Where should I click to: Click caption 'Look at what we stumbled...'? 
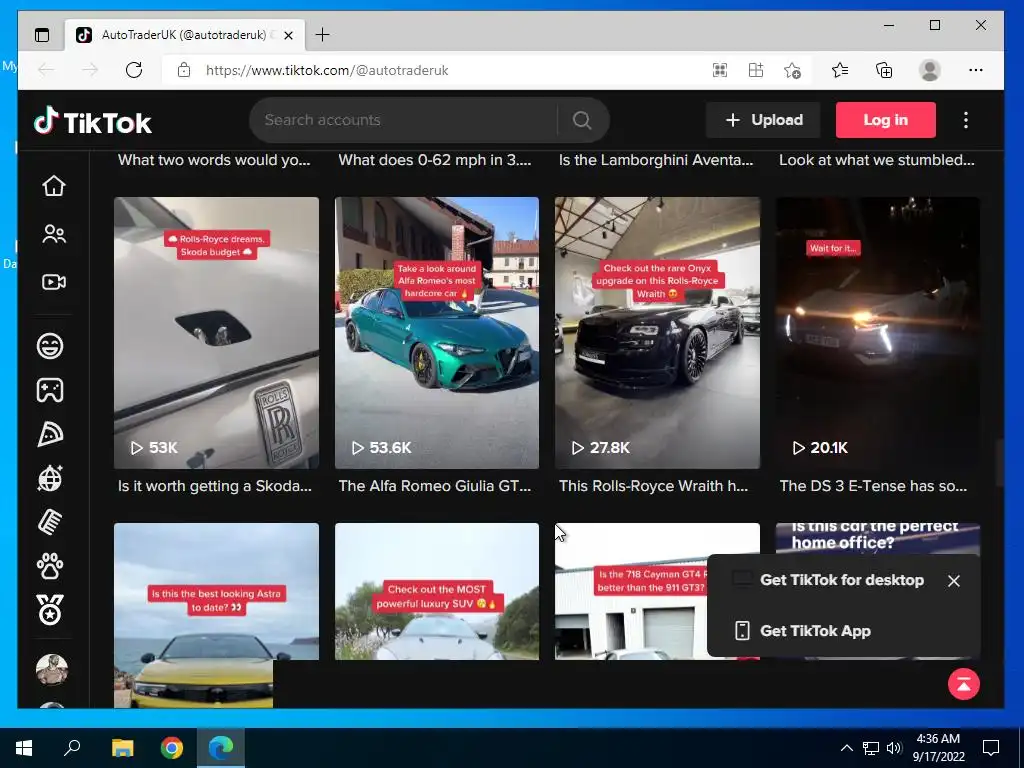(x=877, y=160)
